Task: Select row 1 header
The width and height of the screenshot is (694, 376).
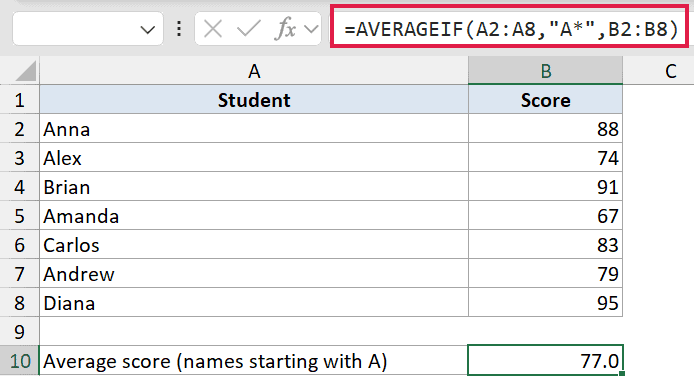Action: pos(19,100)
